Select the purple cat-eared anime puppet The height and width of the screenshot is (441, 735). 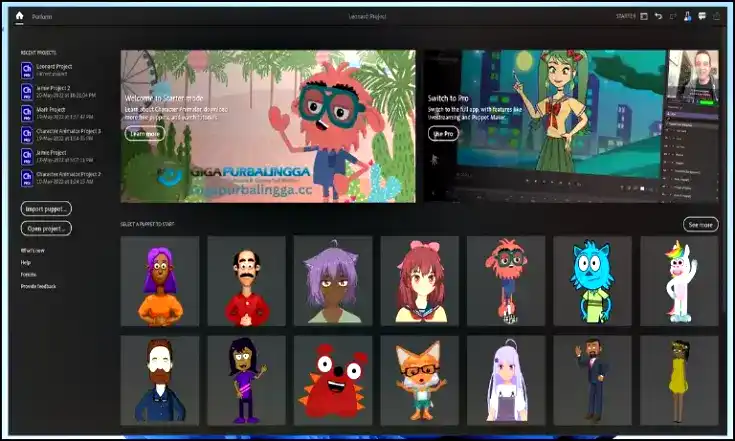click(x=333, y=281)
